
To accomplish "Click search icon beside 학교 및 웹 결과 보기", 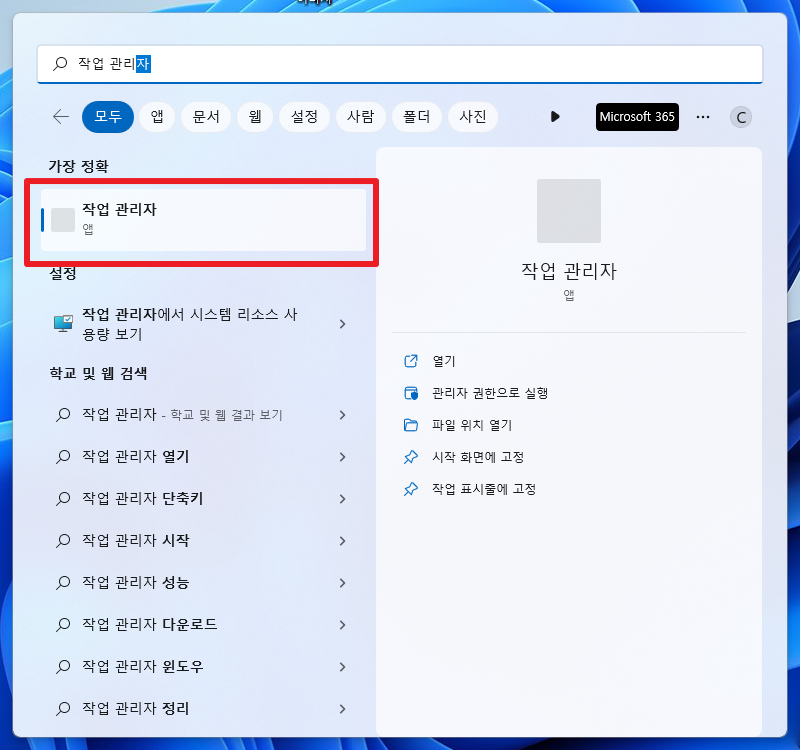I will pyautogui.click(x=63, y=414).
